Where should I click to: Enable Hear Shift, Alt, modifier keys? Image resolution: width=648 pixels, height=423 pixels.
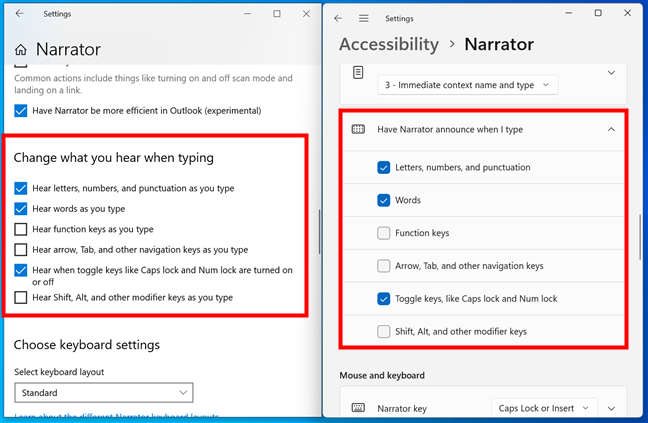[21, 297]
